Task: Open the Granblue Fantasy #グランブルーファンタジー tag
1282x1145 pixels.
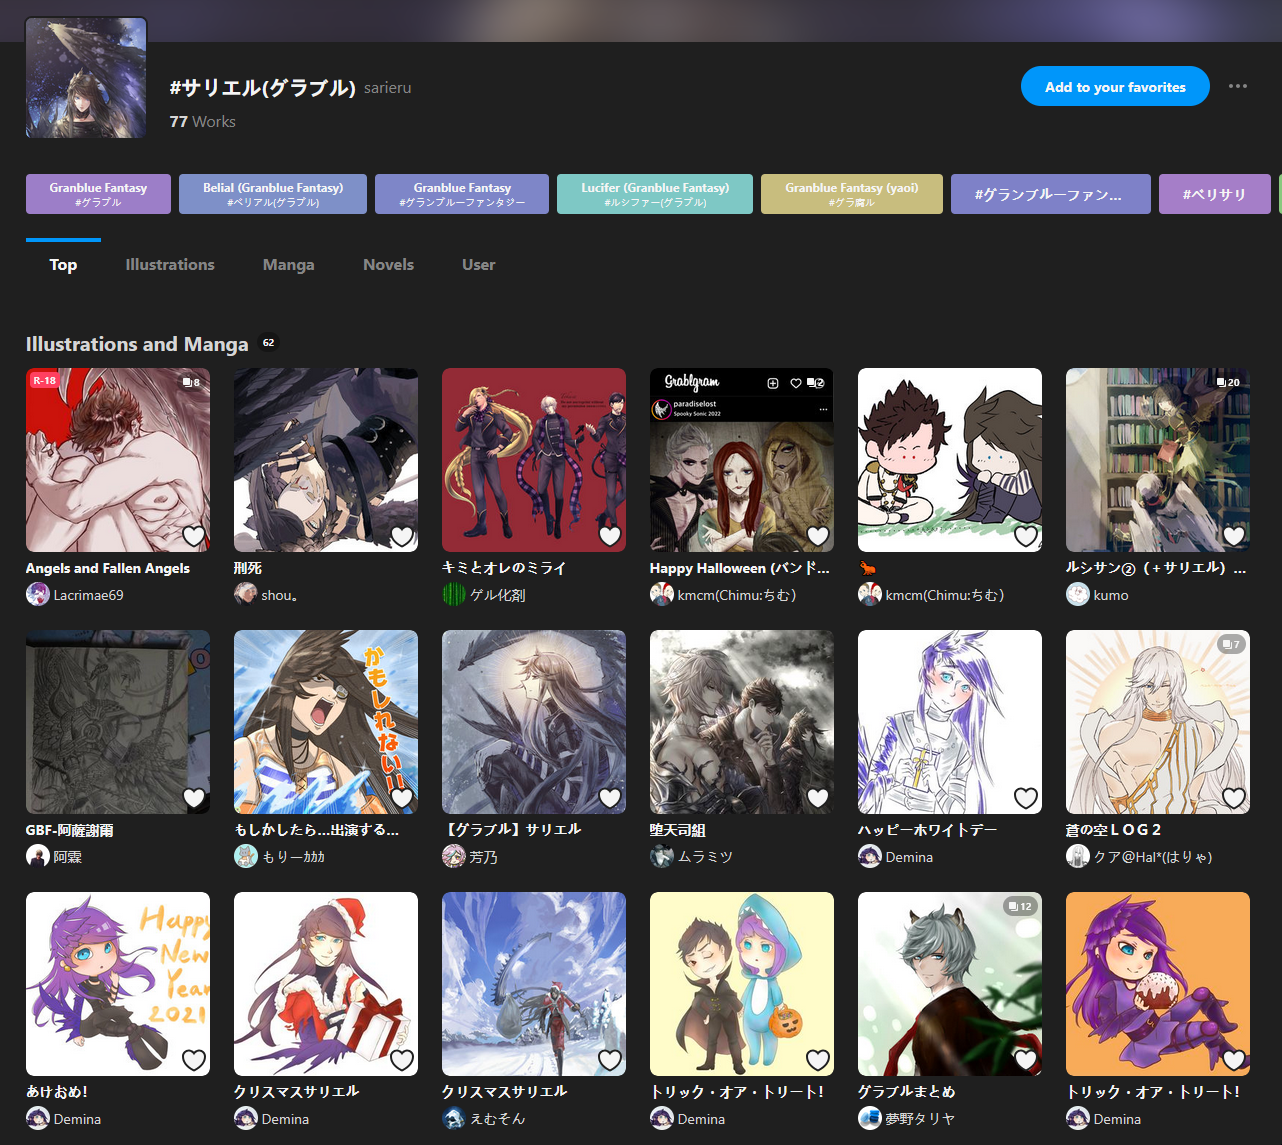Action: [462, 194]
